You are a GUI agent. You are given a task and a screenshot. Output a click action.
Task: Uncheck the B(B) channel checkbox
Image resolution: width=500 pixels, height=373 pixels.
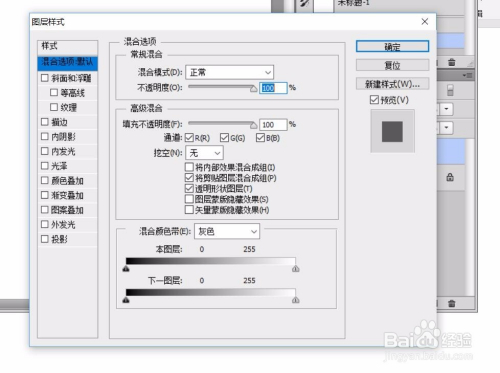pyautogui.click(x=260, y=138)
